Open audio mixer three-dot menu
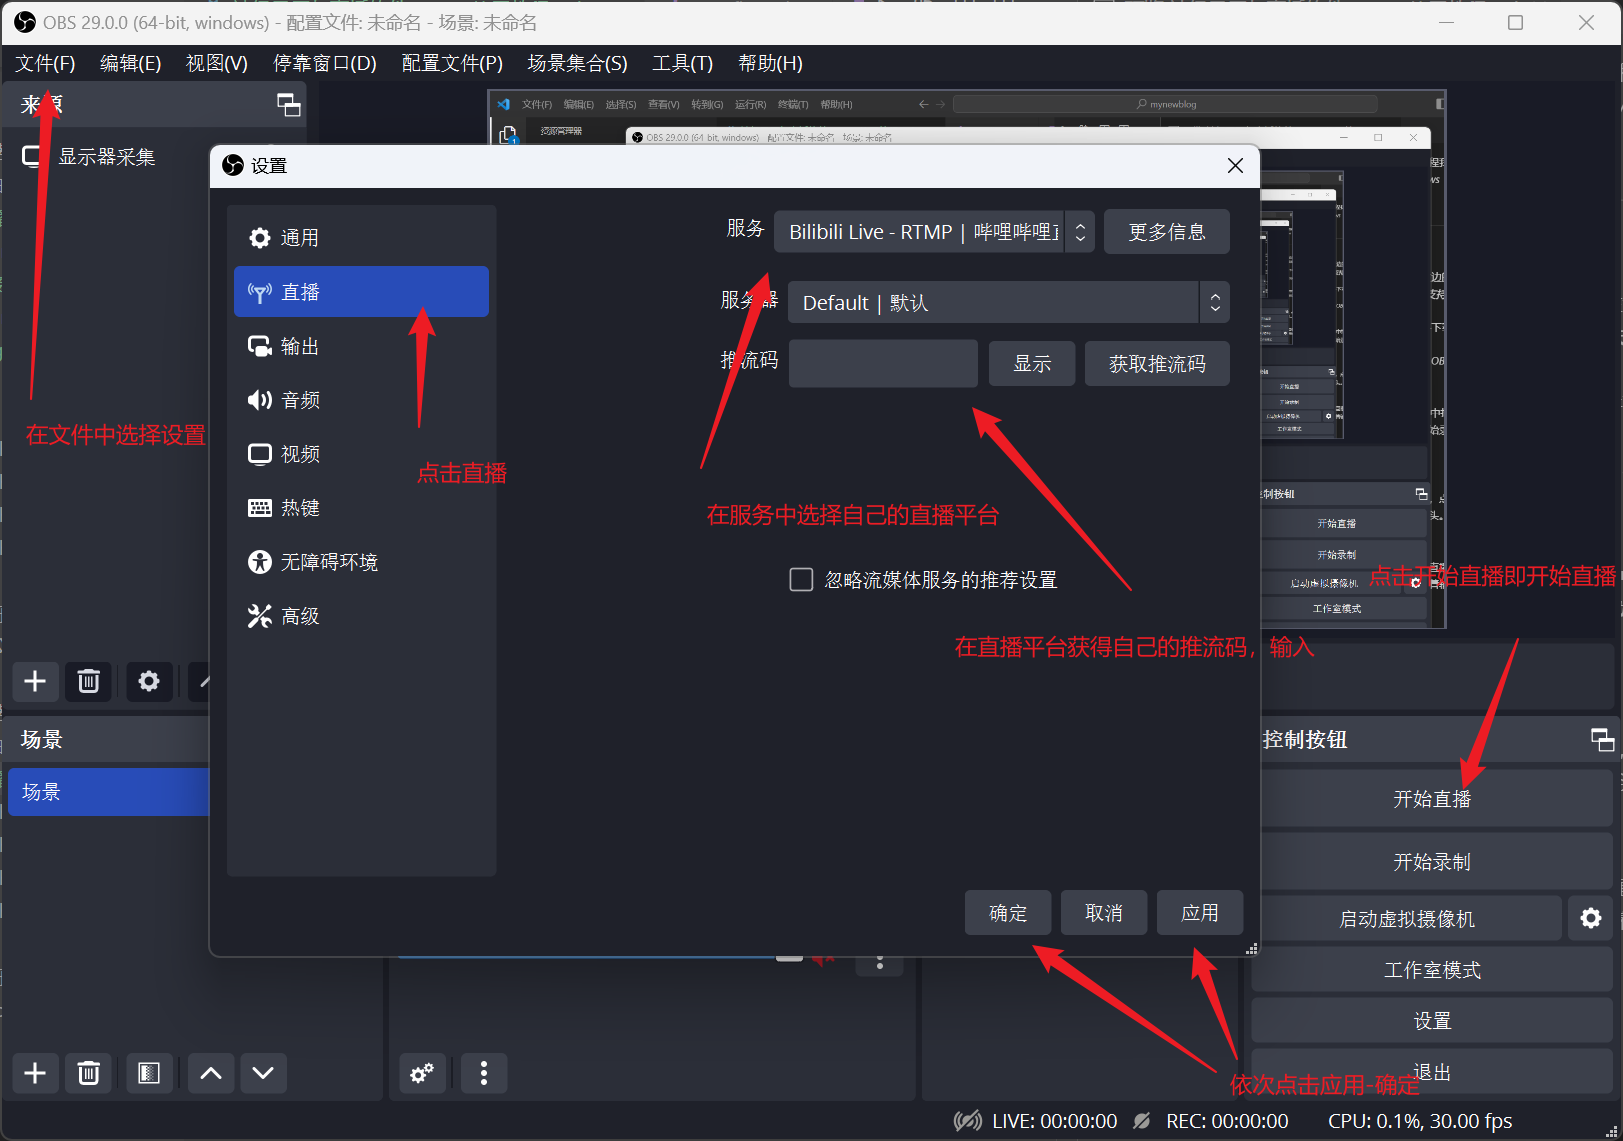The width and height of the screenshot is (1623, 1141). pyautogui.click(x=484, y=1073)
